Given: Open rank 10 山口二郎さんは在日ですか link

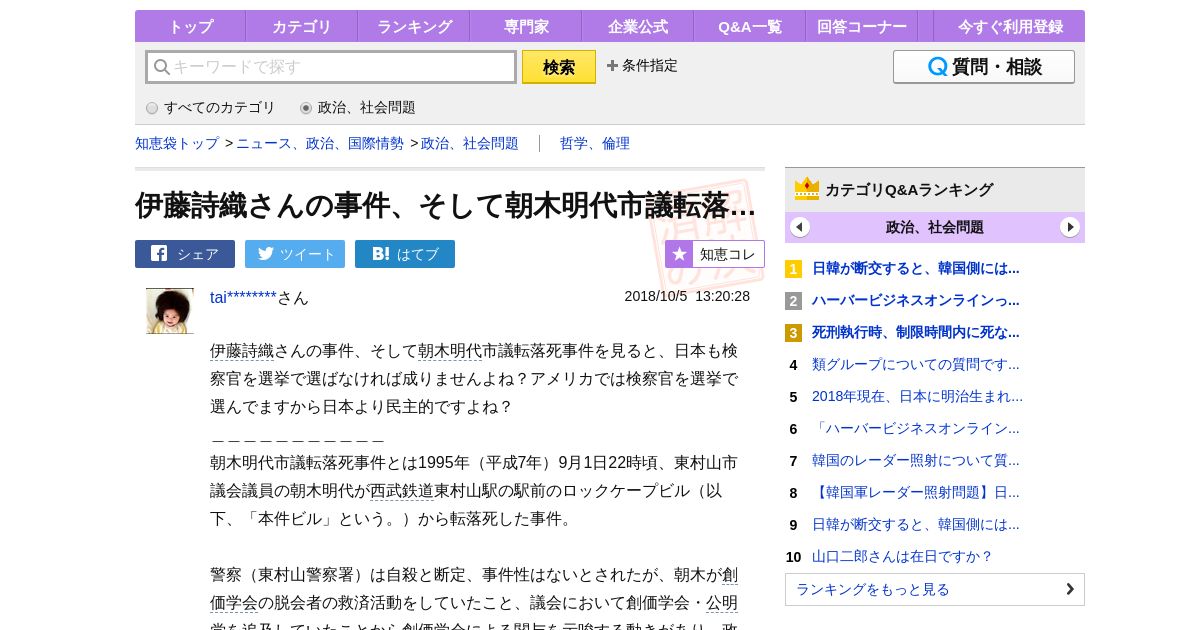Looking at the screenshot, I should point(902,556).
